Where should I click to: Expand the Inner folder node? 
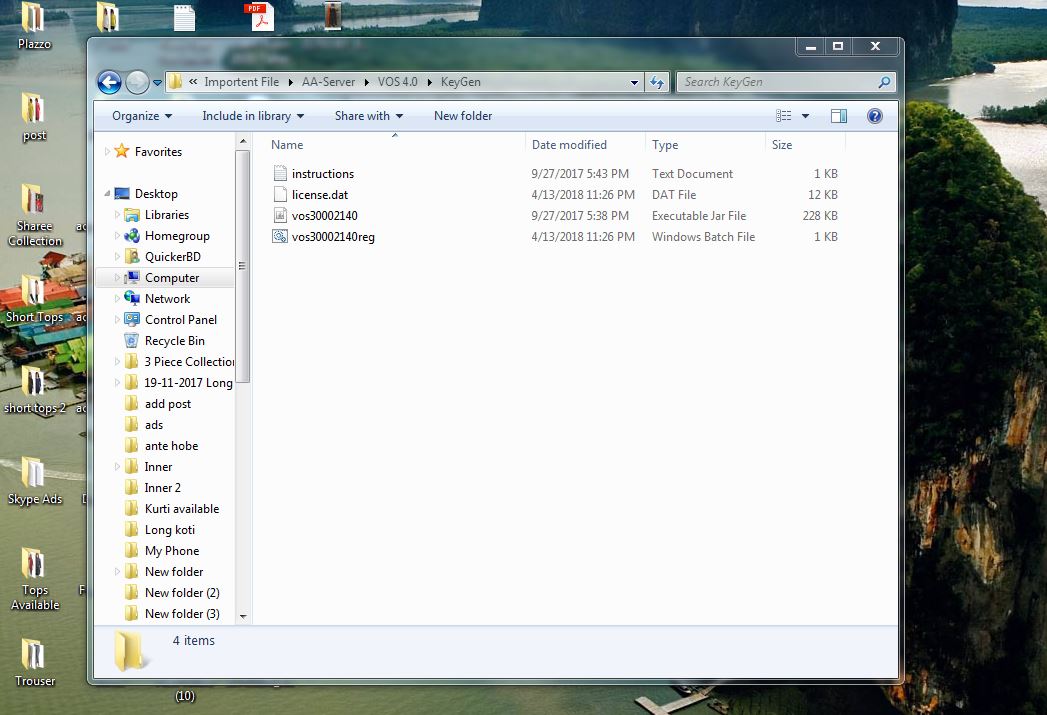point(117,466)
